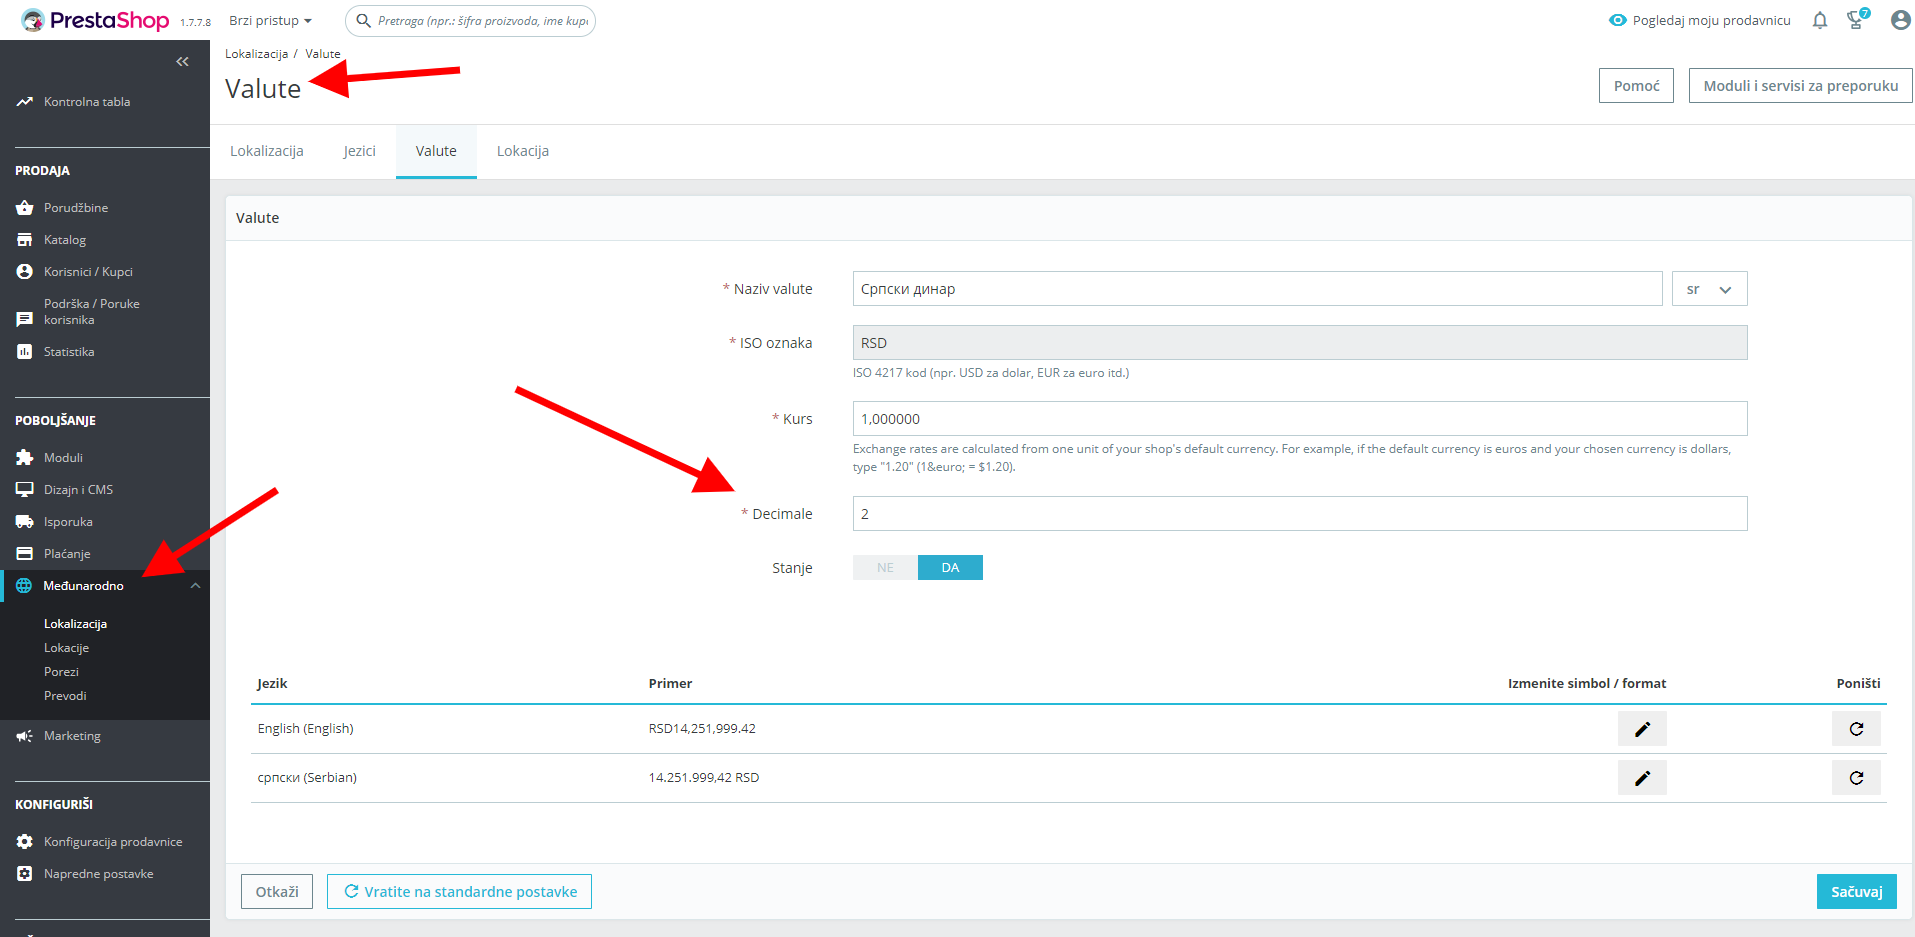Screen dimensions: 1915x937
Task: Edit symbol format for English row
Action: 1642,729
